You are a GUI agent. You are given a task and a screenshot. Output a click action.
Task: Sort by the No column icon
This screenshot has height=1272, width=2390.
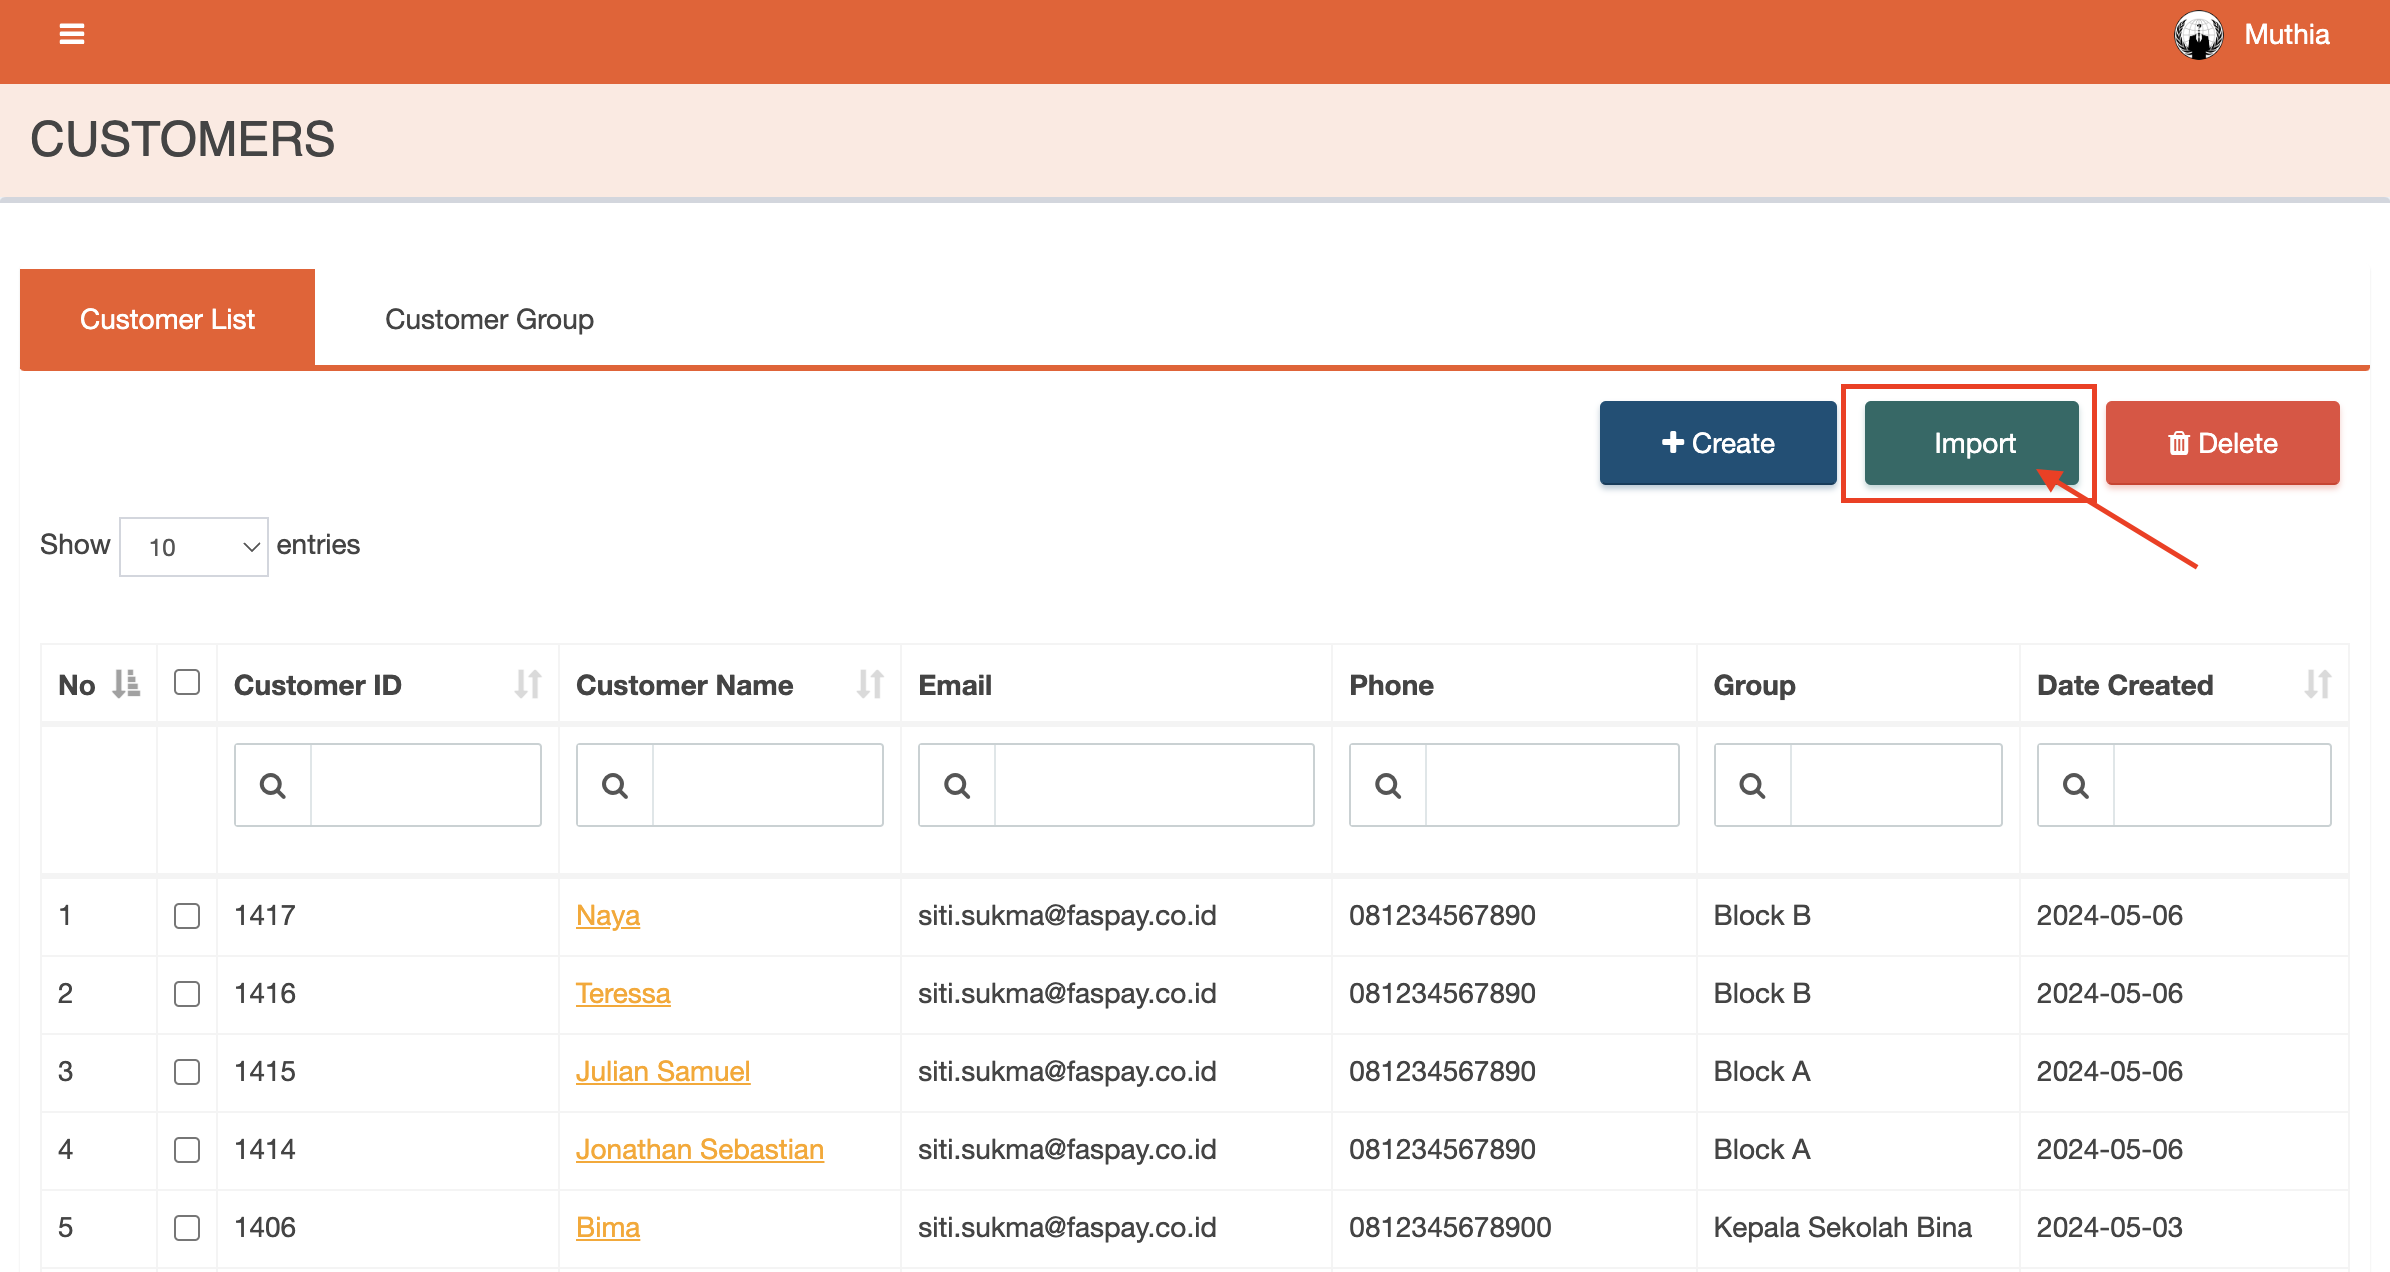point(126,684)
